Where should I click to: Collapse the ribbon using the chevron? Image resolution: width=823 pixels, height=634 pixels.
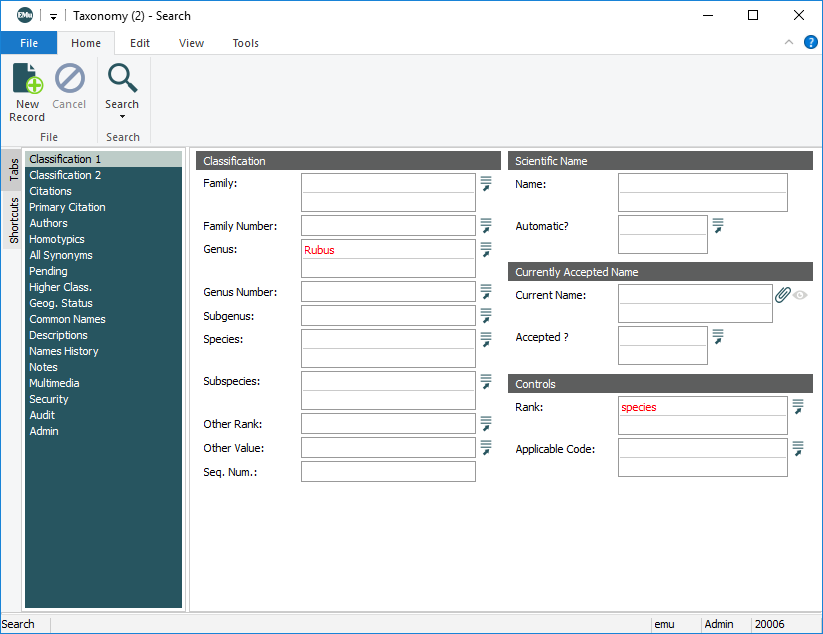pos(789,42)
